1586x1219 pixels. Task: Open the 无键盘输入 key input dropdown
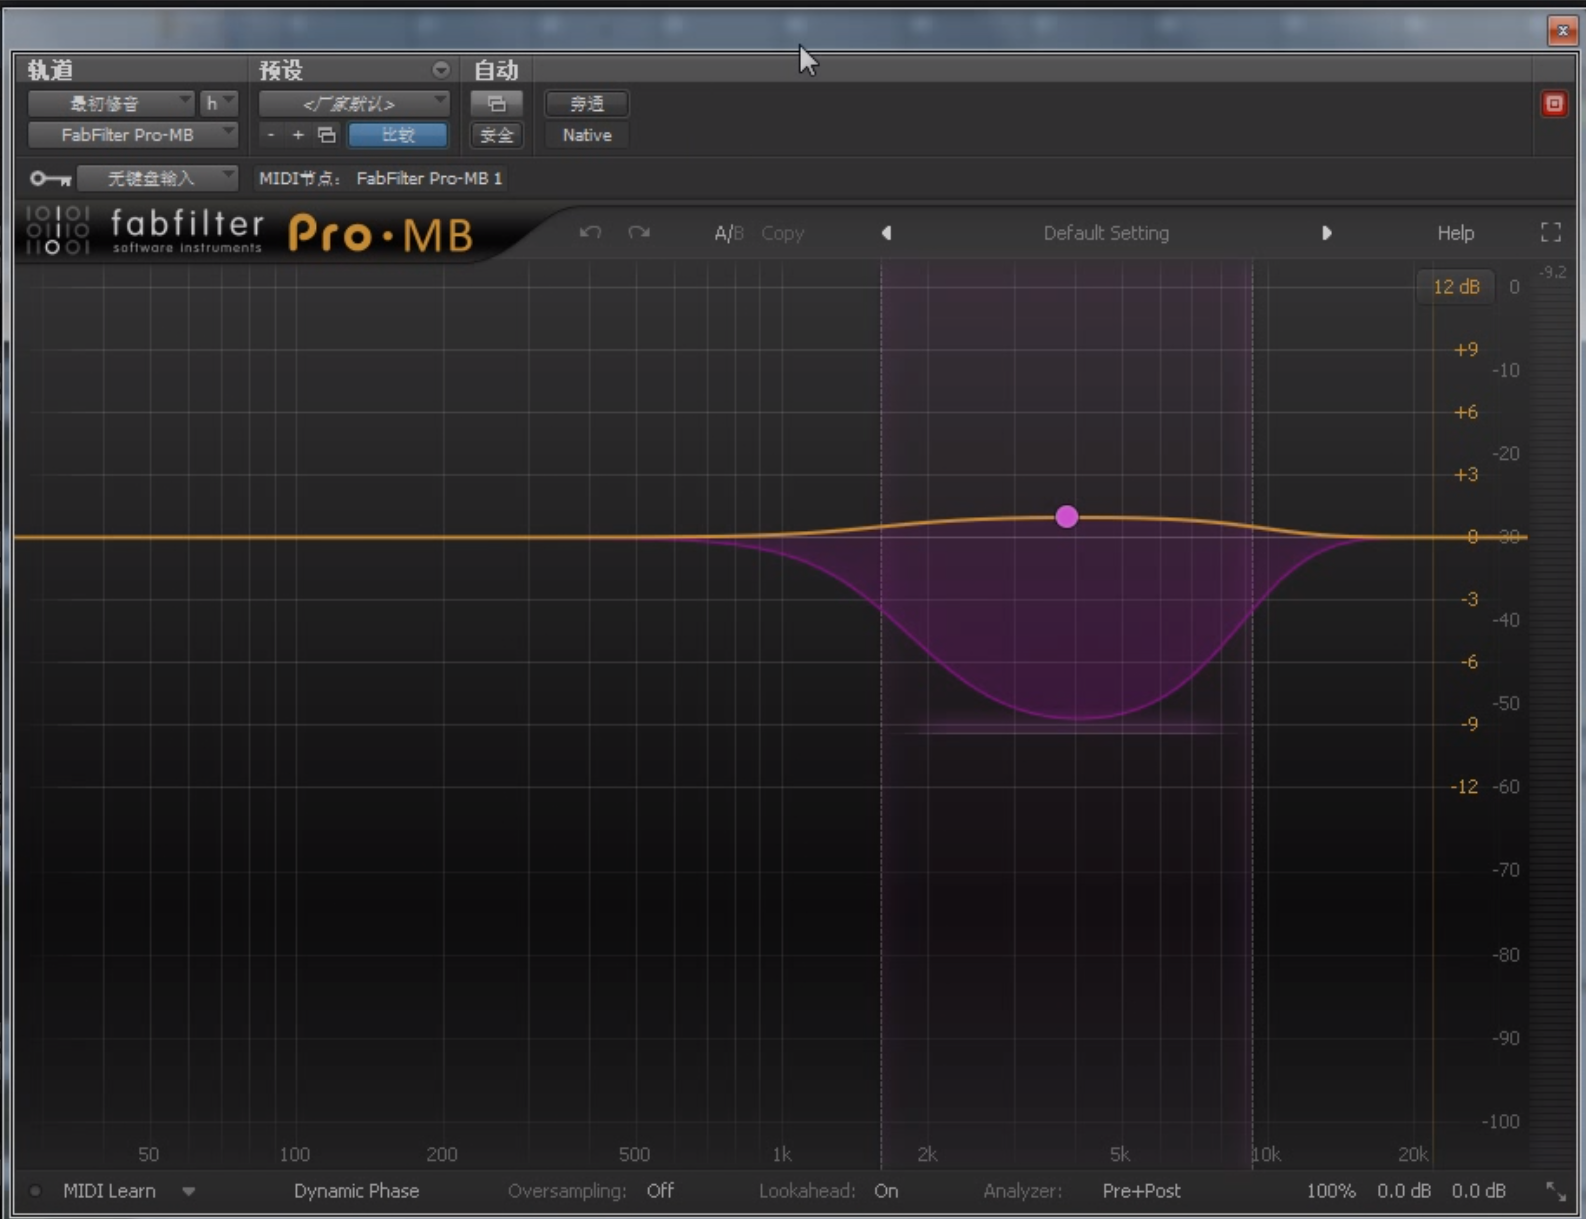[x=157, y=179]
